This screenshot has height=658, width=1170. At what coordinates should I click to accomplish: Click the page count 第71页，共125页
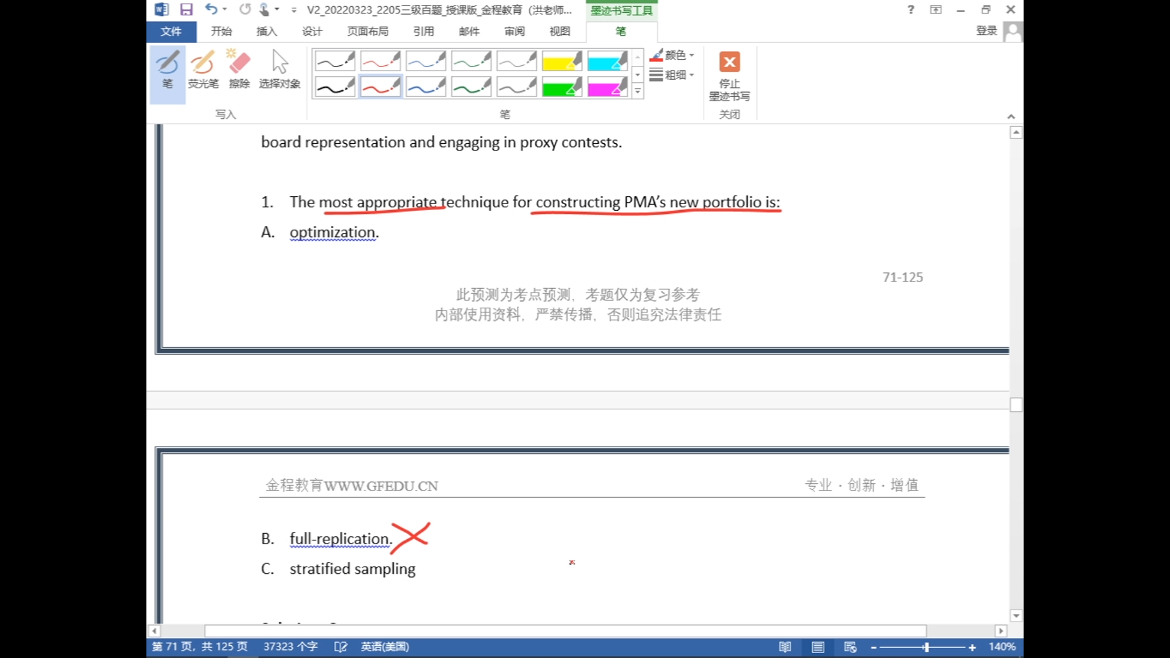pos(199,647)
